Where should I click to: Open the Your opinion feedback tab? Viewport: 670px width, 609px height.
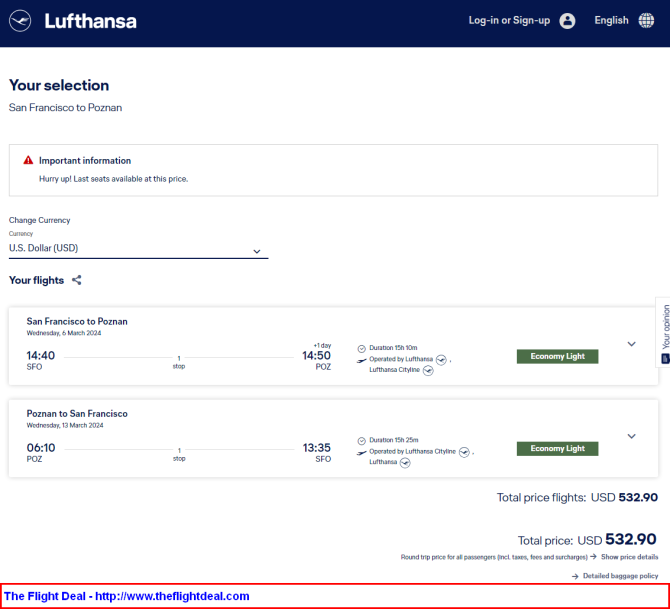pyautogui.click(x=664, y=332)
